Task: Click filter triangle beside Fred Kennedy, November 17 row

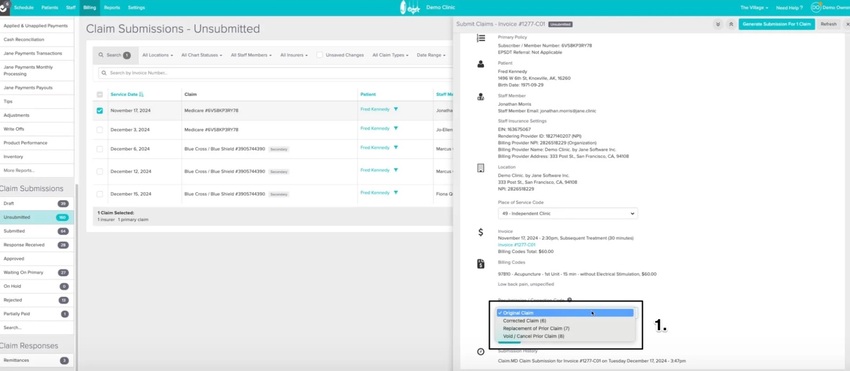Action: [x=396, y=109]
